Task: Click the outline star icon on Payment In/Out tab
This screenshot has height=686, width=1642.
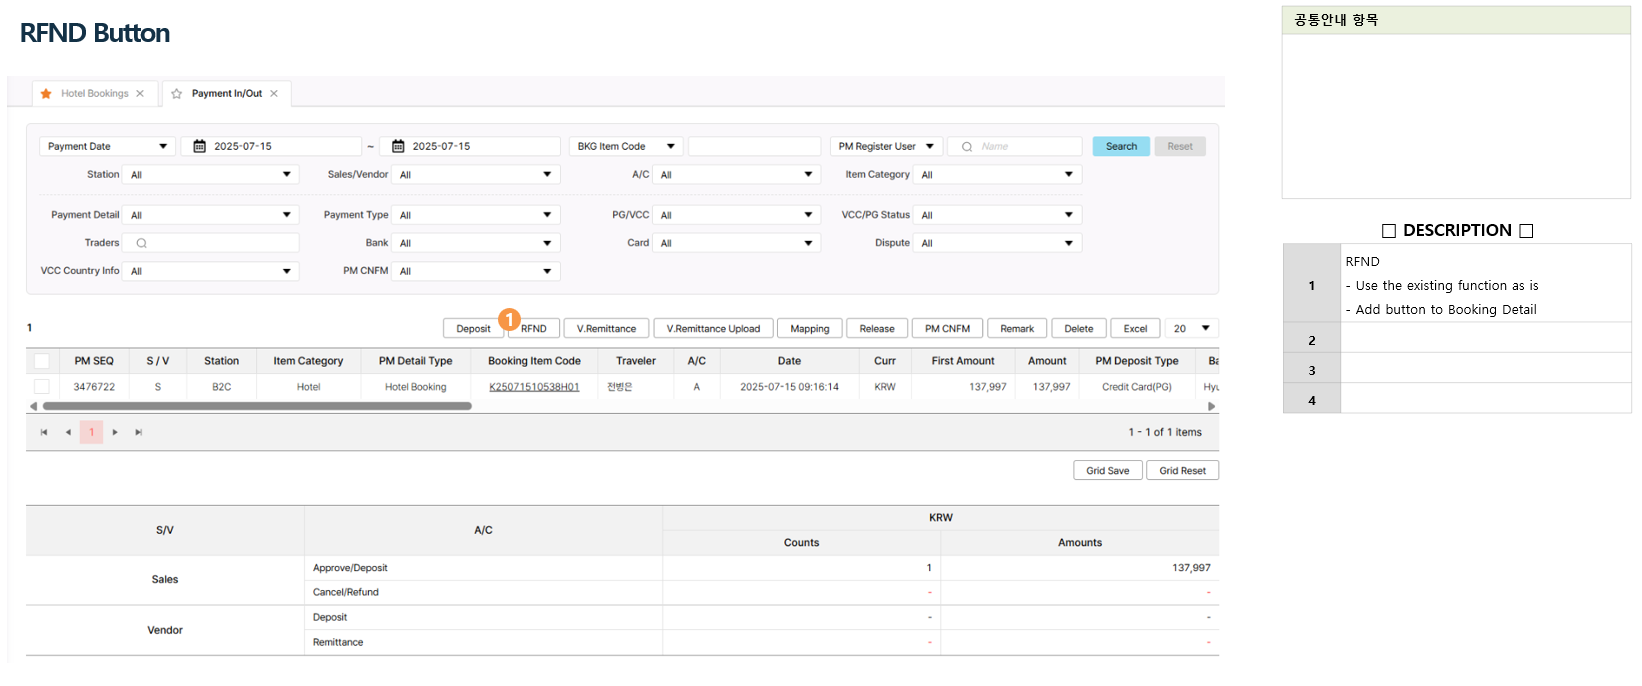Action: click(177, 94)
